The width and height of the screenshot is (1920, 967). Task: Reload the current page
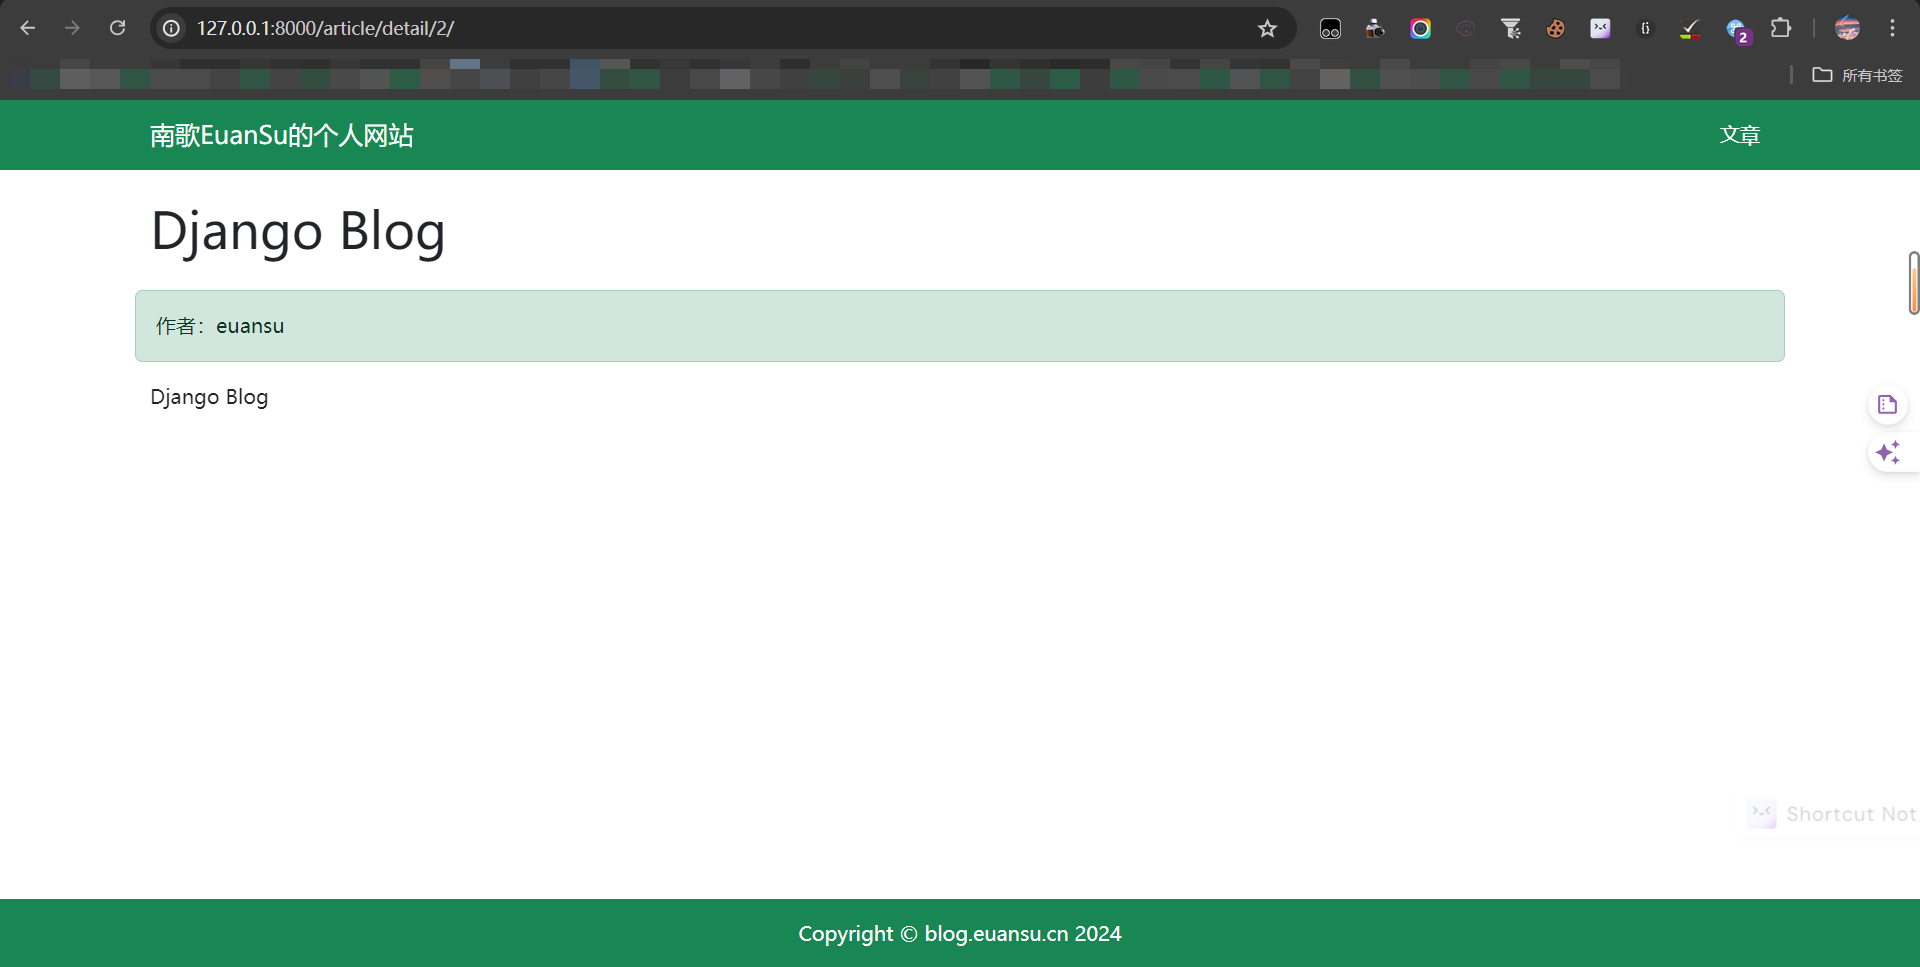click(x=118, y=28)
